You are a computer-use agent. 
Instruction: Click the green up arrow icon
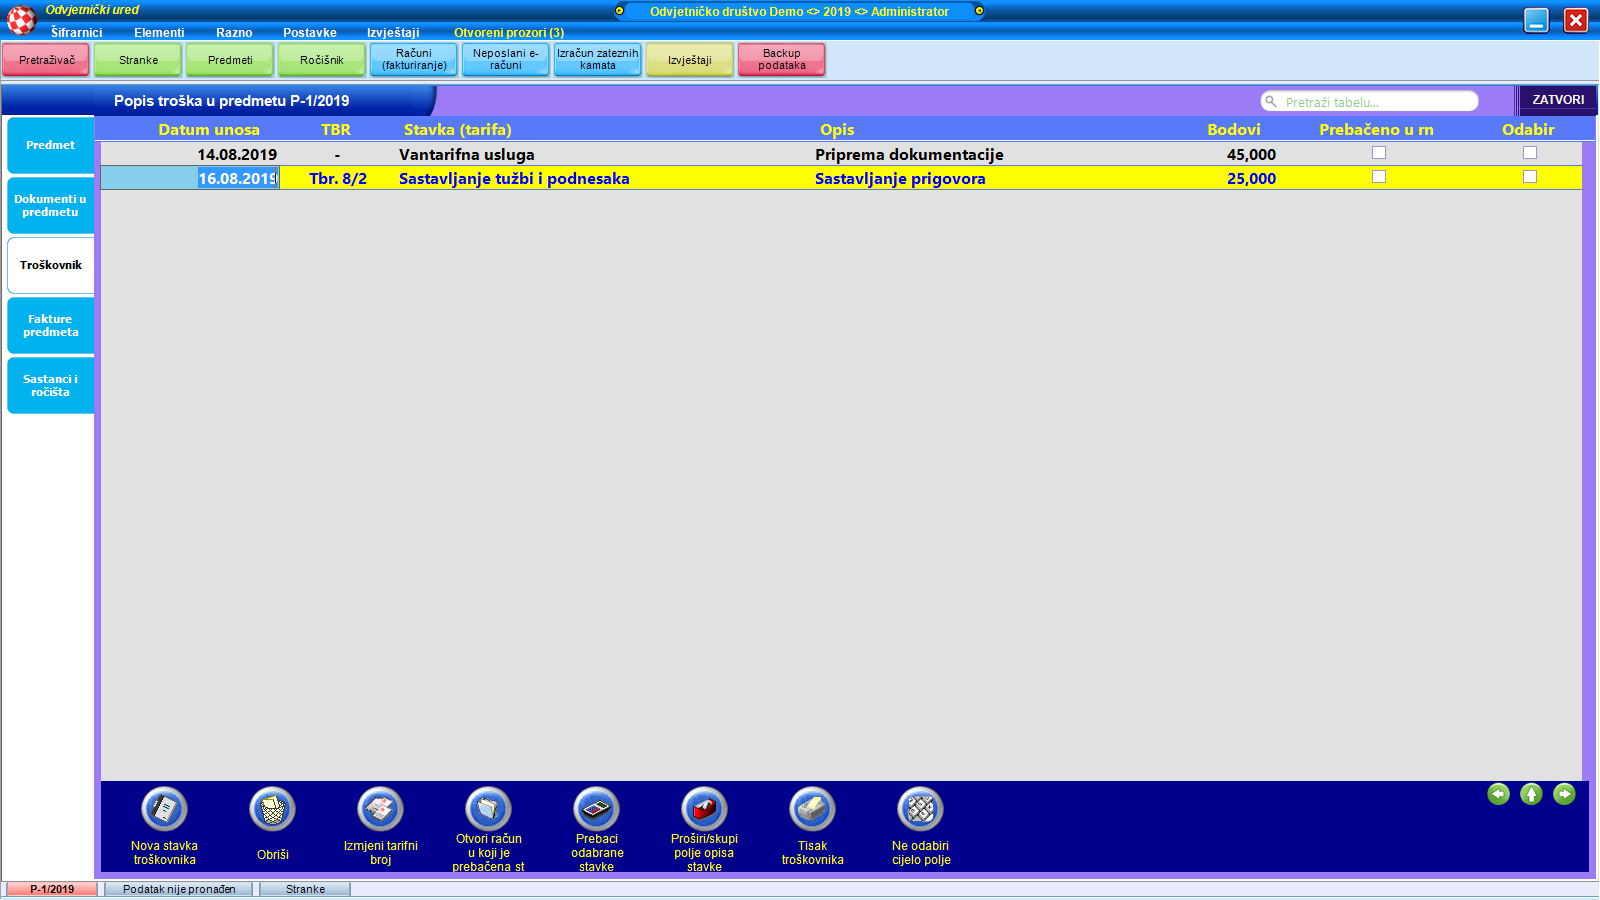pyautogui.click(x=1531, y=794)
